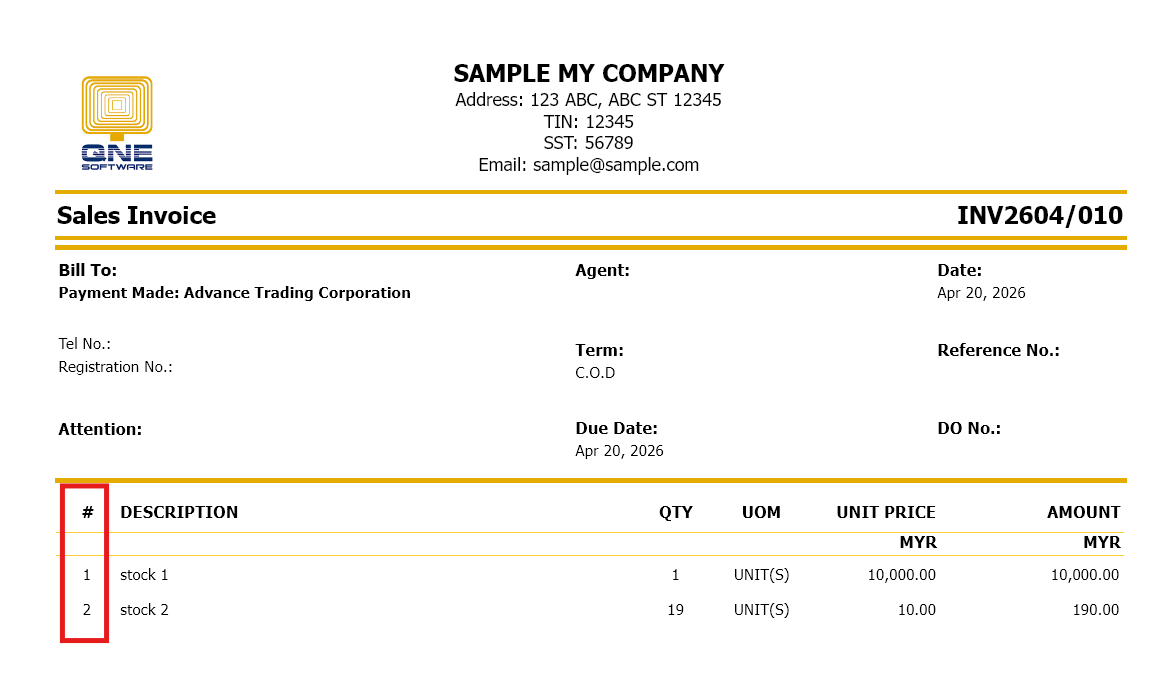Click the # column header
1175x697 pixels.
coord(88,512)
